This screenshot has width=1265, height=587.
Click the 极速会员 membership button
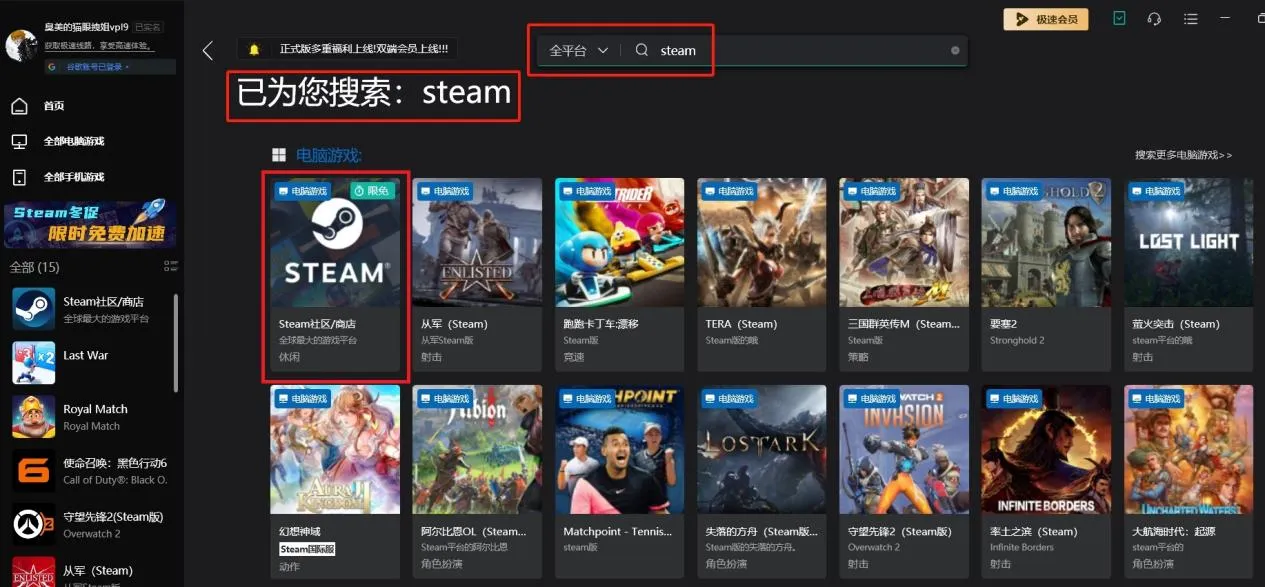1045,19
